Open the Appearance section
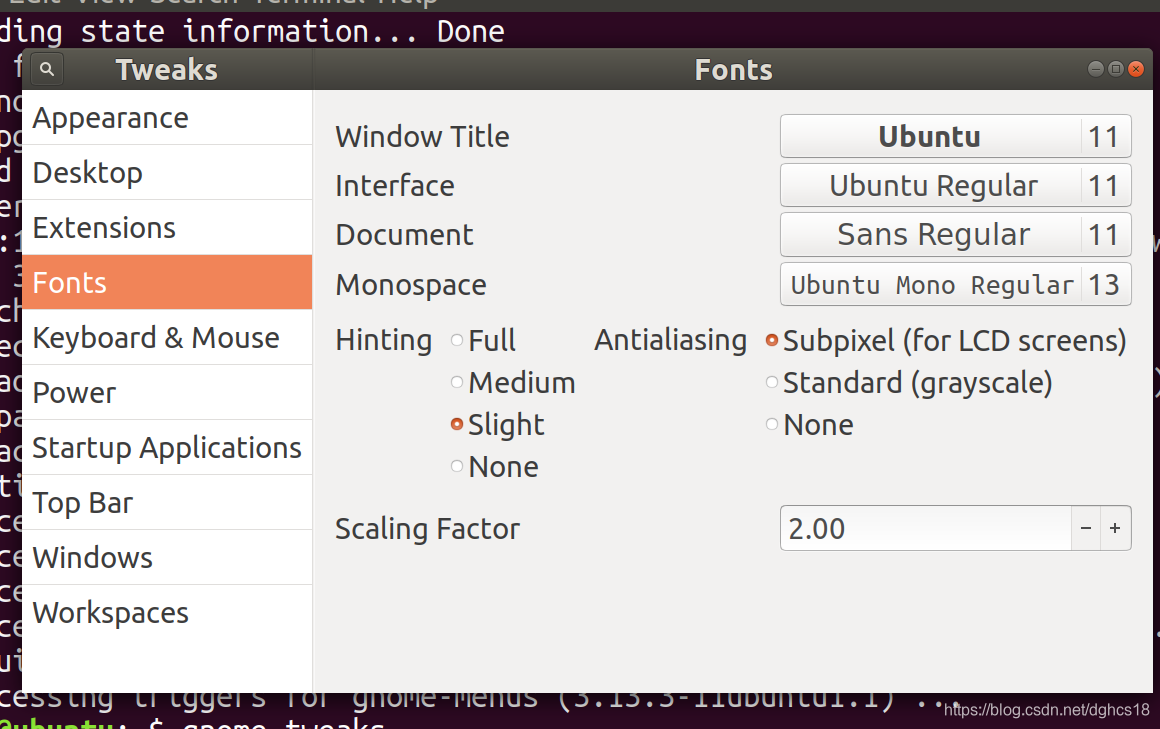Screen dimensions: 1160x729 pos(167,118)
